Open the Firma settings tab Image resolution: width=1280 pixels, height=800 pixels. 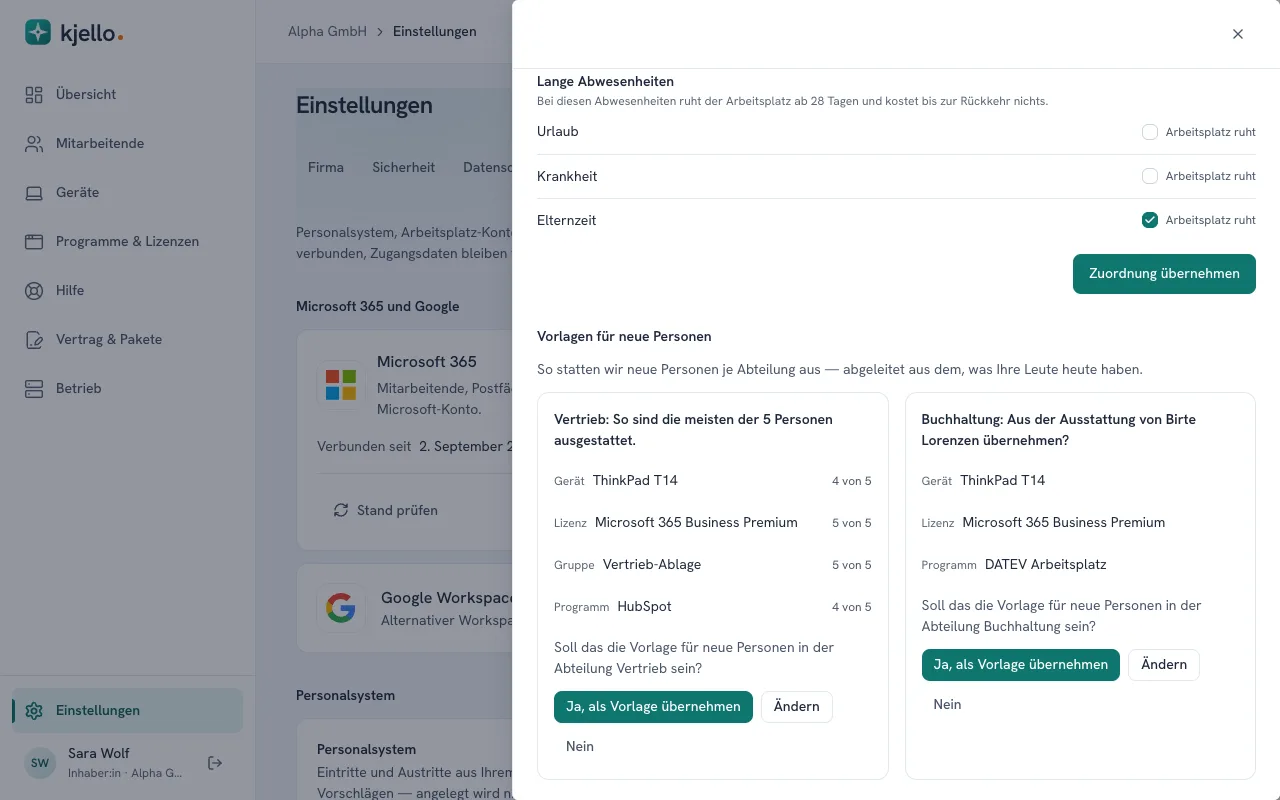tap(326, 168)
